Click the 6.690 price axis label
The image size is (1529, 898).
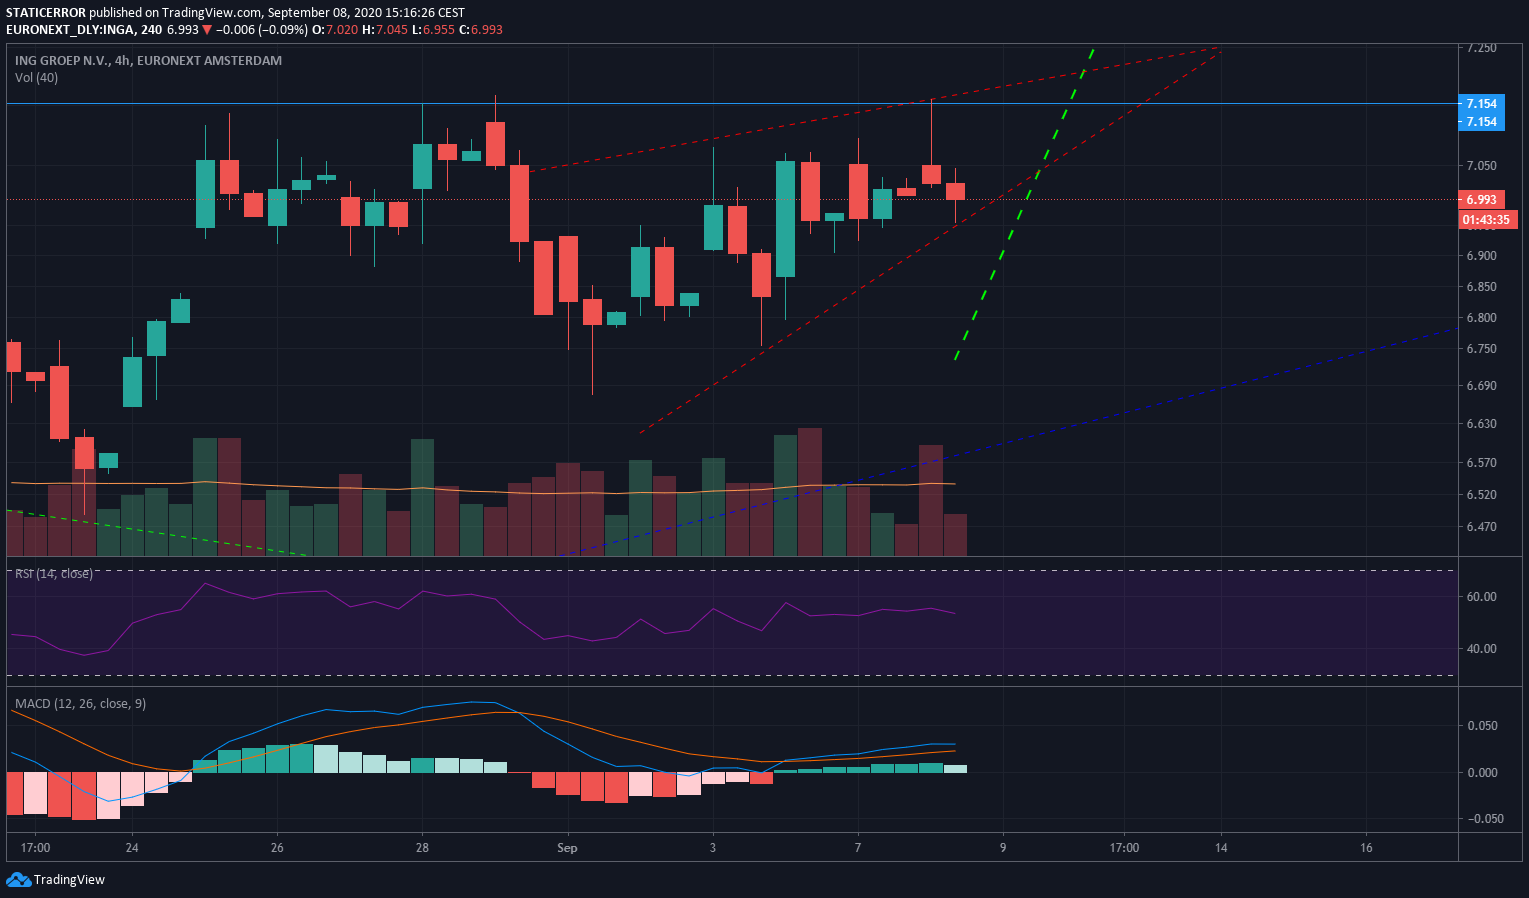pos(1481,386)
